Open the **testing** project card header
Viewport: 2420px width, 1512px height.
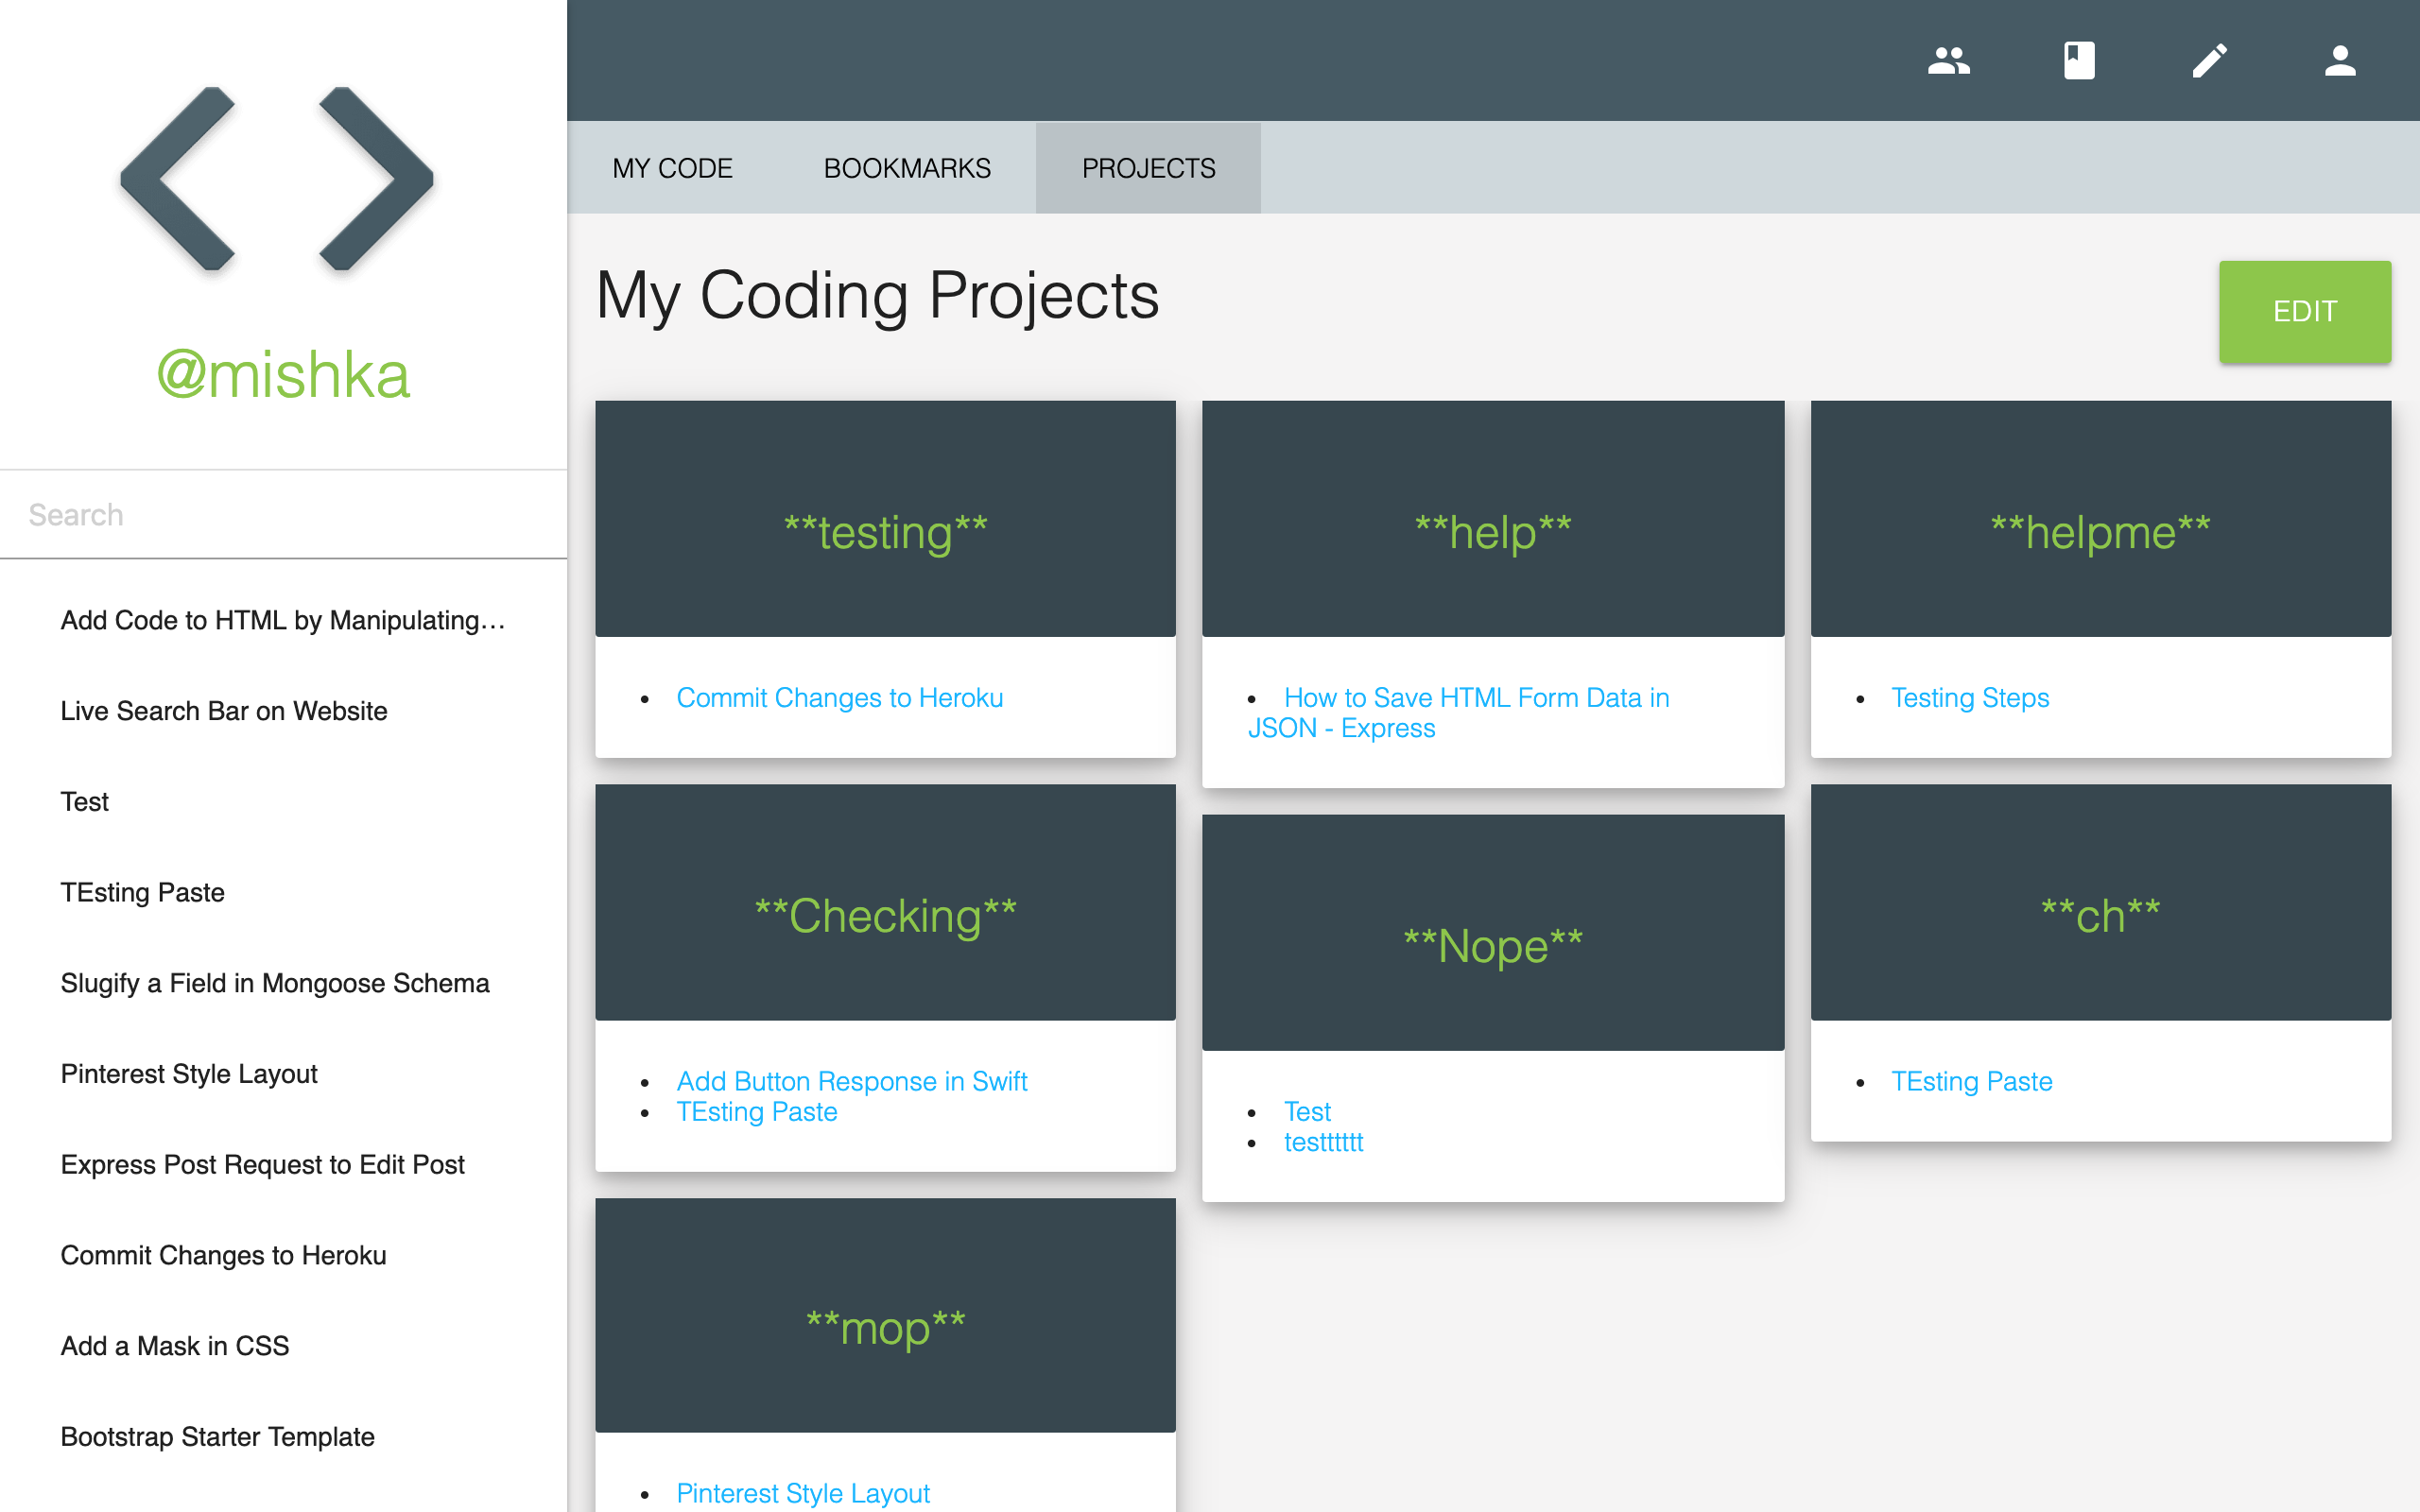click(885, 519)
